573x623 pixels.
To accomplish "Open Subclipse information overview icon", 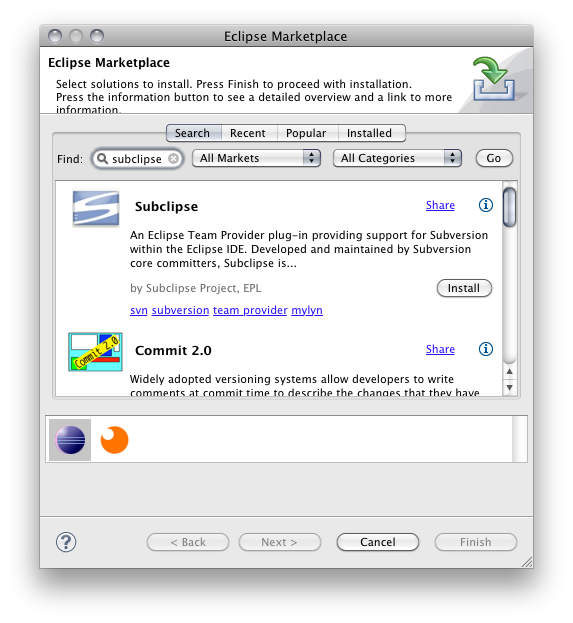I will click(485, 205).
